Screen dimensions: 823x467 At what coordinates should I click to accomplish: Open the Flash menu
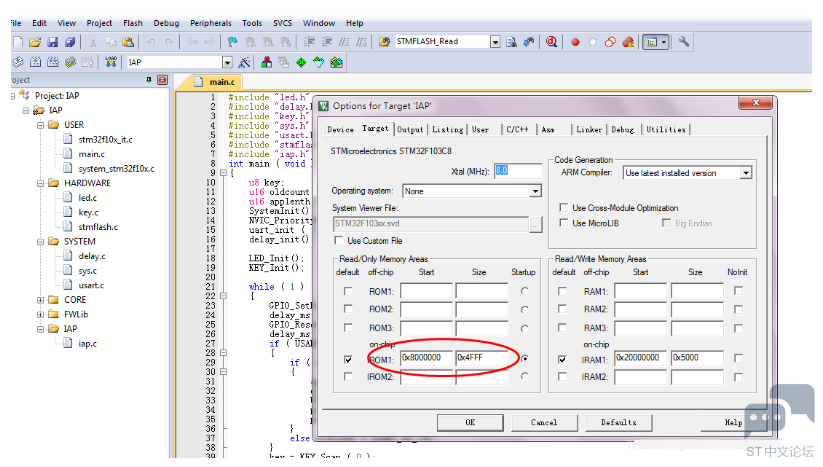[x=133, y=23]
